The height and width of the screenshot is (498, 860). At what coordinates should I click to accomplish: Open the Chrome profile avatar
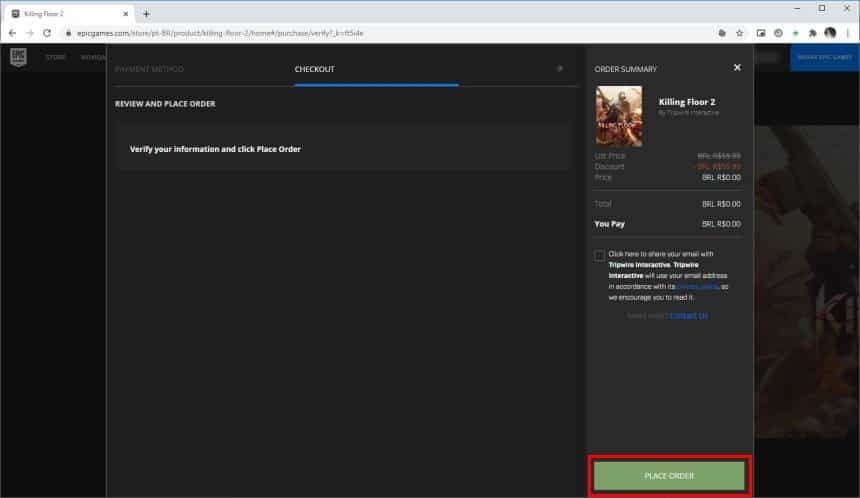tap(830, 33)
